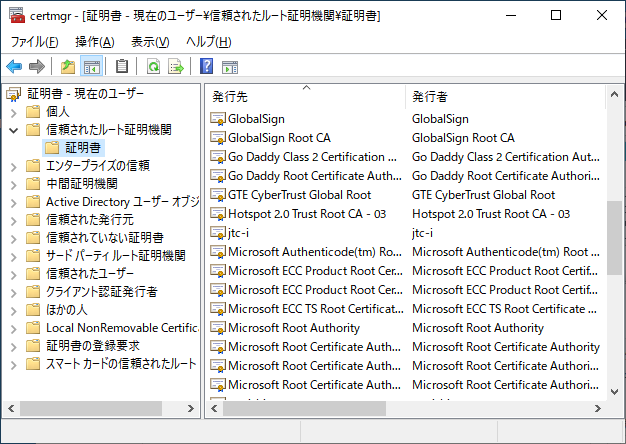Expand the 信頼されていない証明書 node
Image resolution: width=626 pixels, height=444 pixels.
(14, 238)
